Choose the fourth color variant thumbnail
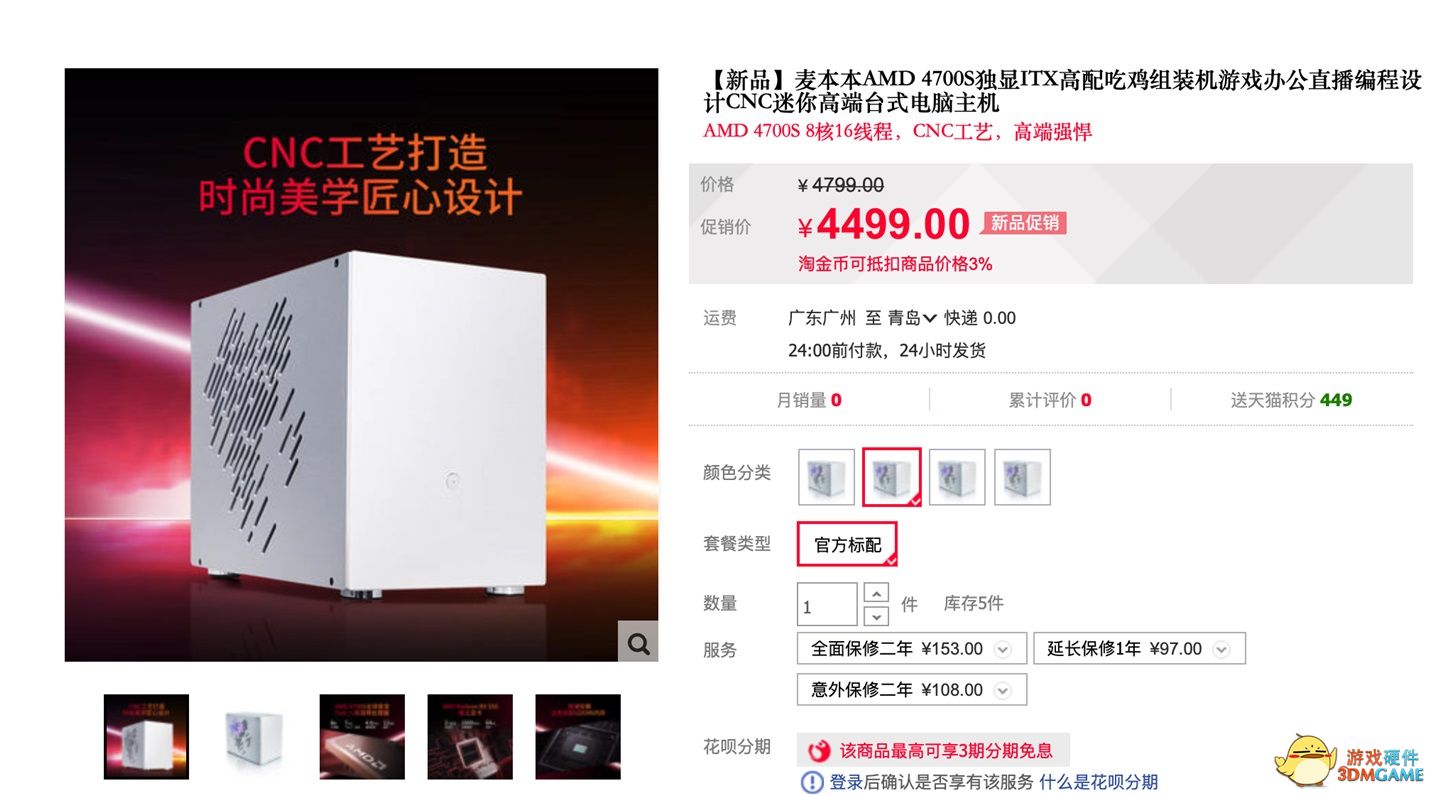Screen dimensions: 1440x795 pyautogui.click(x=1022, y=477)
